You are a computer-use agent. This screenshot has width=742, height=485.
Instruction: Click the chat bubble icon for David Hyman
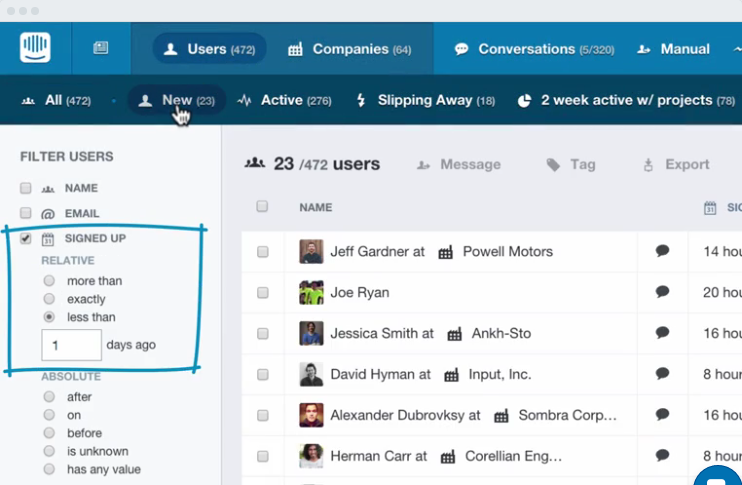[x=662, y=373]
